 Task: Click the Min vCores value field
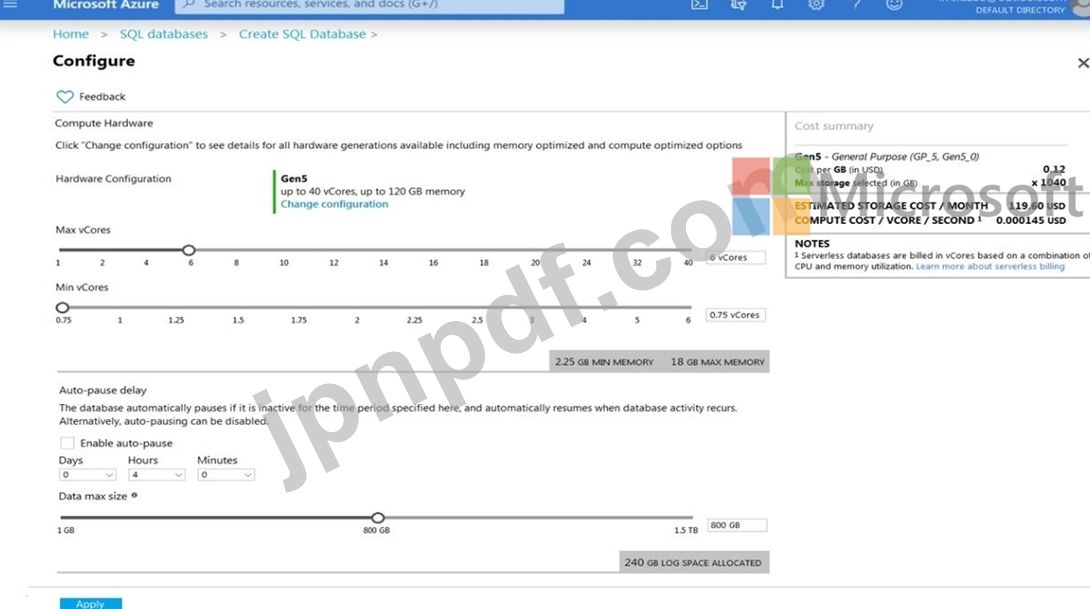735,315
